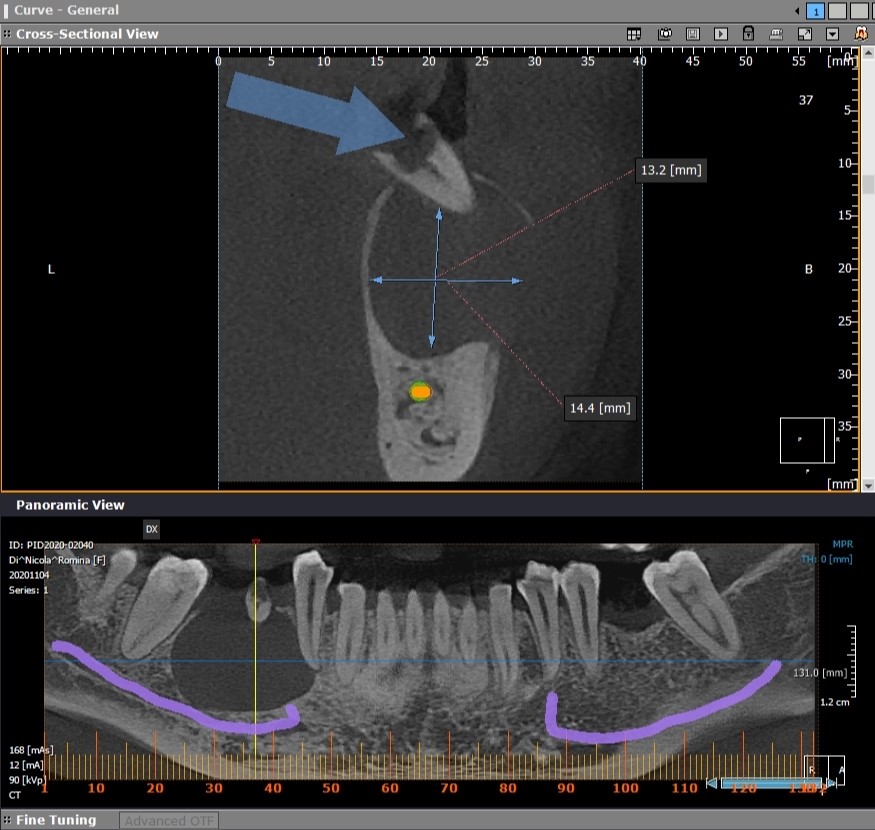Expand the Fine Tuning panel
Screen dimensions: 875x830
tap(56, 820)
